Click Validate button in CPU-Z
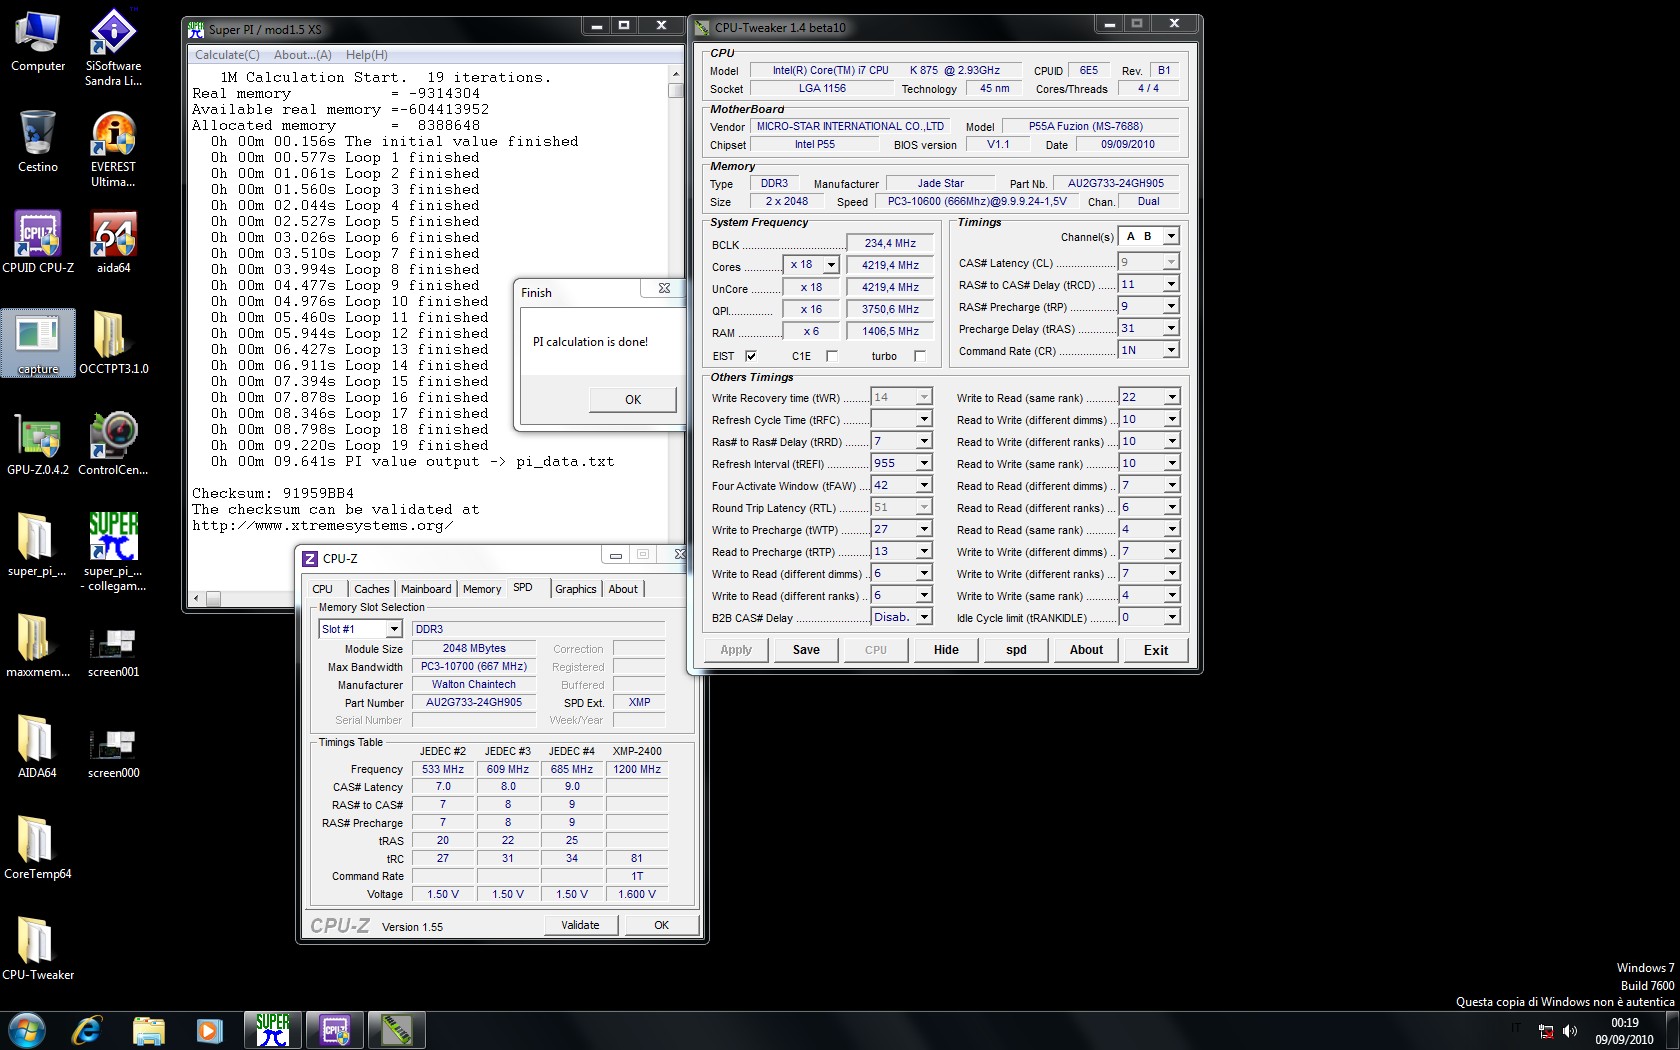Screen dimensions: 1680x1050 pyautogui.click(x=580, y=925)
